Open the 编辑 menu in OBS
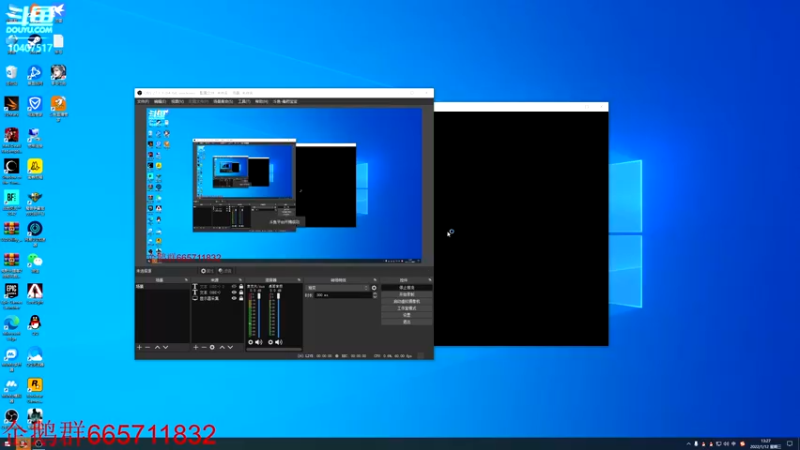This screenshot has height=450, width=800. click(x=160, y=102)
